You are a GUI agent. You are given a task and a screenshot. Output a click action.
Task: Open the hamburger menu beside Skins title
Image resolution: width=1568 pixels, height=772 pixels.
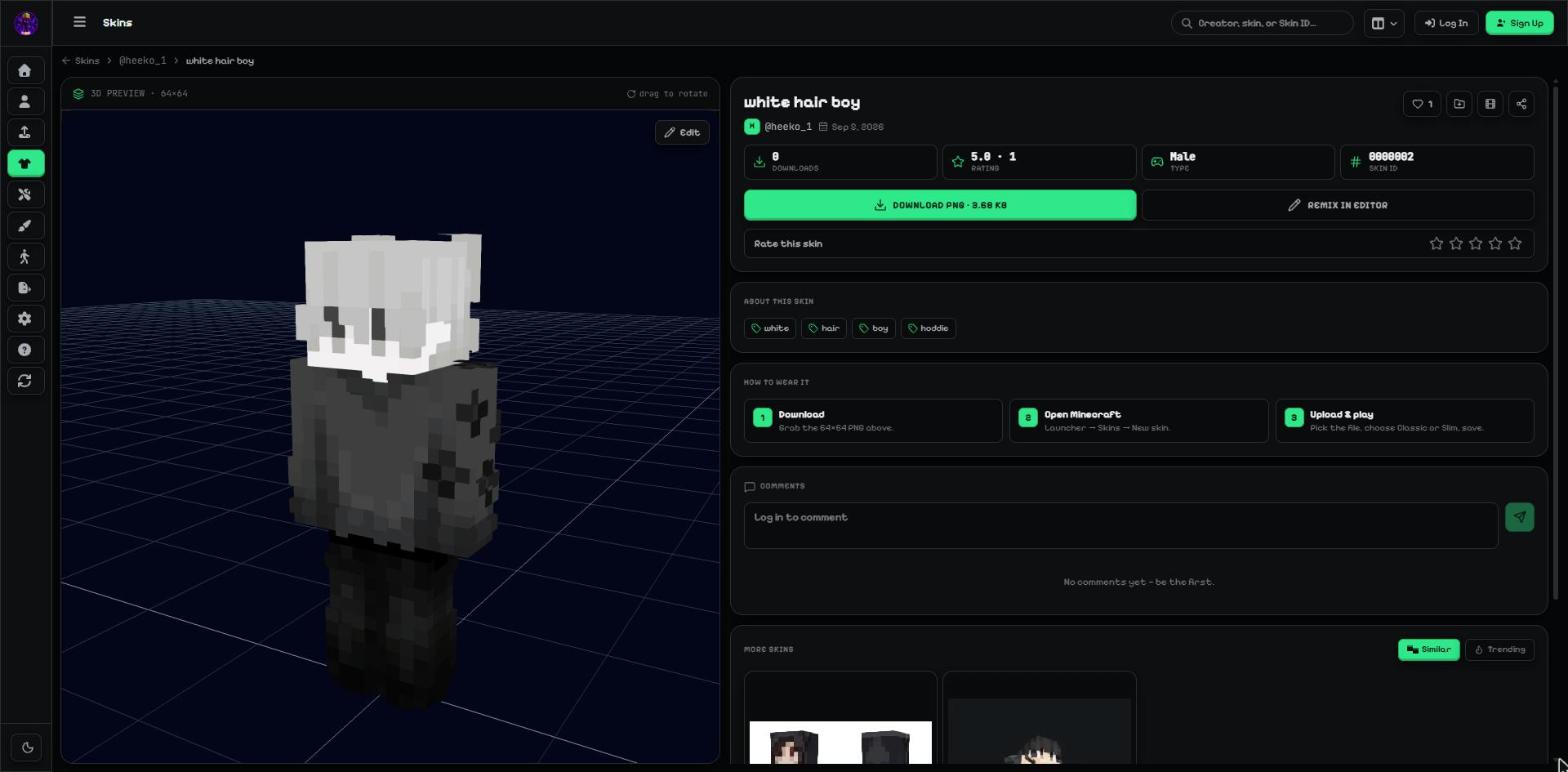pos(80,22)
